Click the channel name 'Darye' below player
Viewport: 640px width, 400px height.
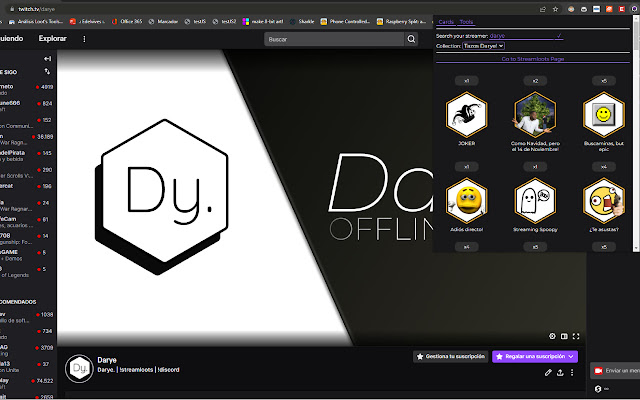pos(107,360)
